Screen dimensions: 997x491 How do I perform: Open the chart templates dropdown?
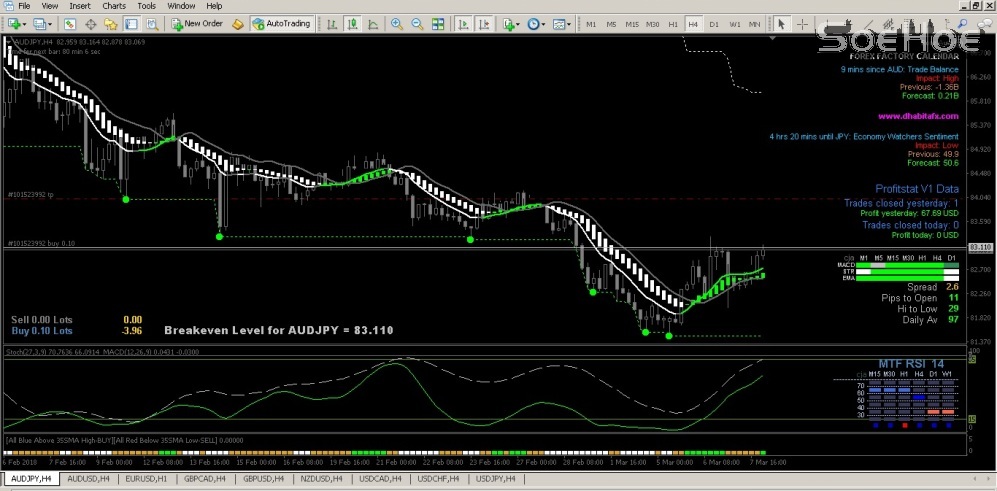tap(564, 23)
